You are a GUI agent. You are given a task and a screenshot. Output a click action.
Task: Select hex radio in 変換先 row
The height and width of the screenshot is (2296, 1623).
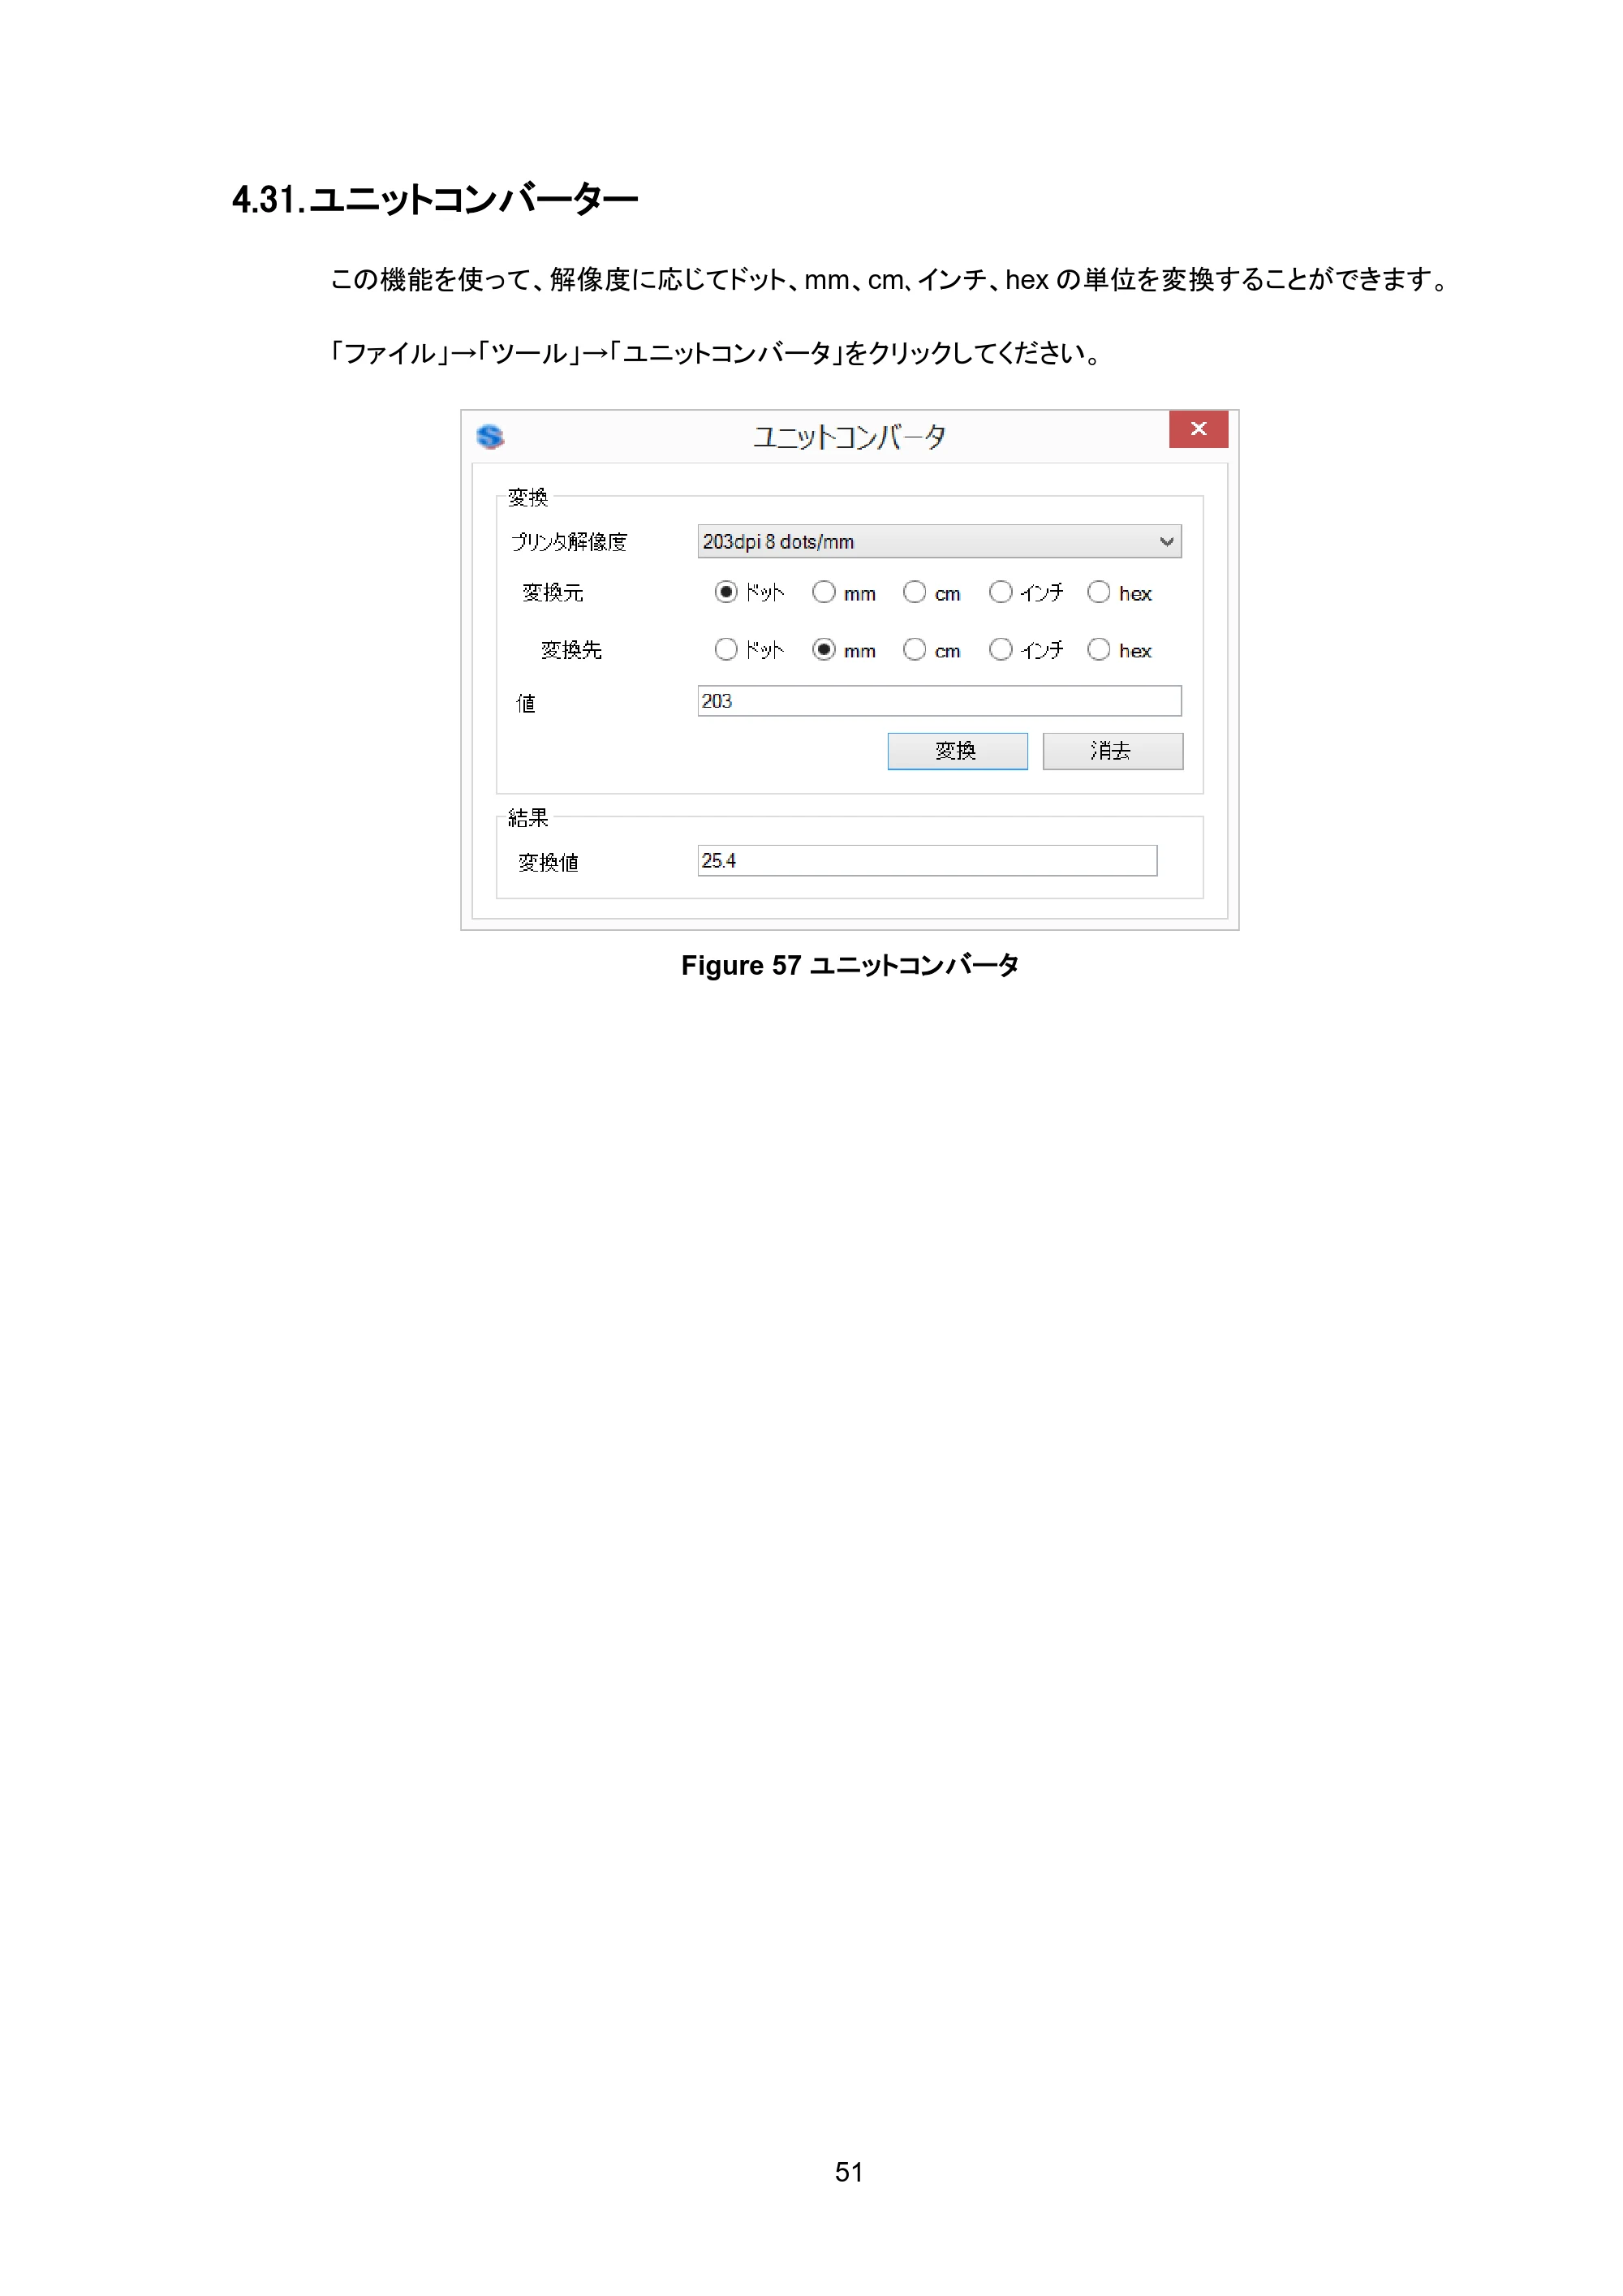point(1098,649)
